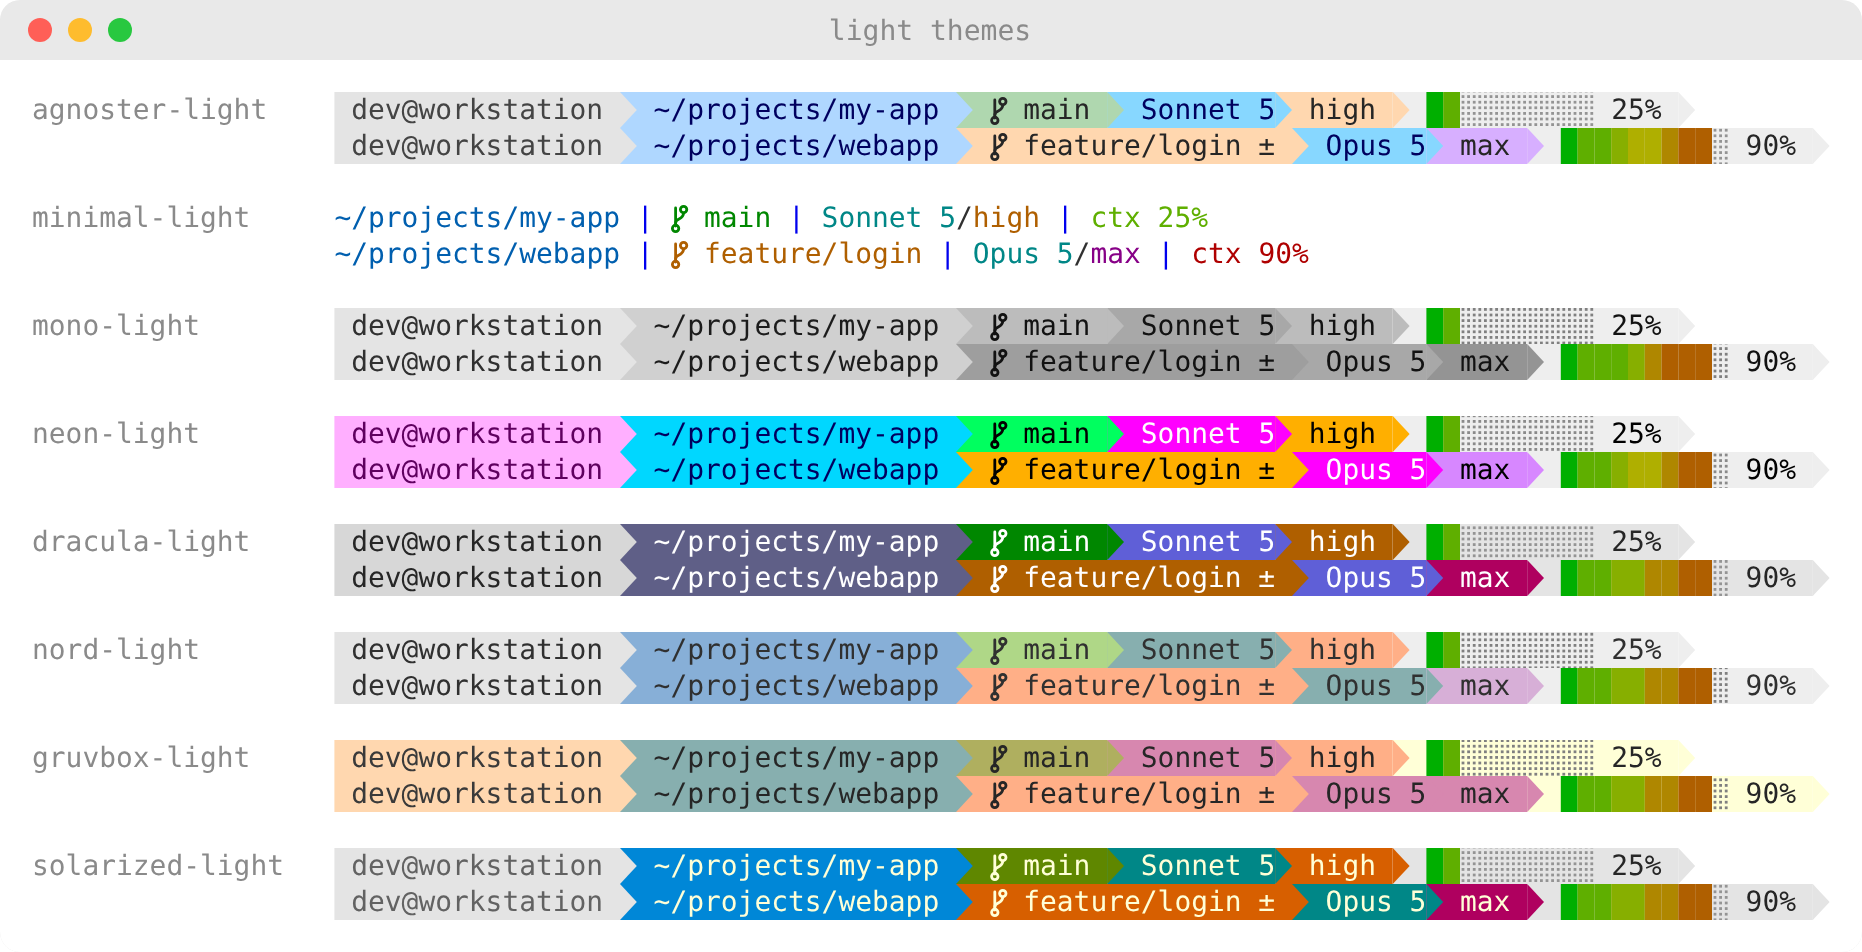
Task: Click the branch icon before feature/login in nord-light
Action: (x=998, y=686)
